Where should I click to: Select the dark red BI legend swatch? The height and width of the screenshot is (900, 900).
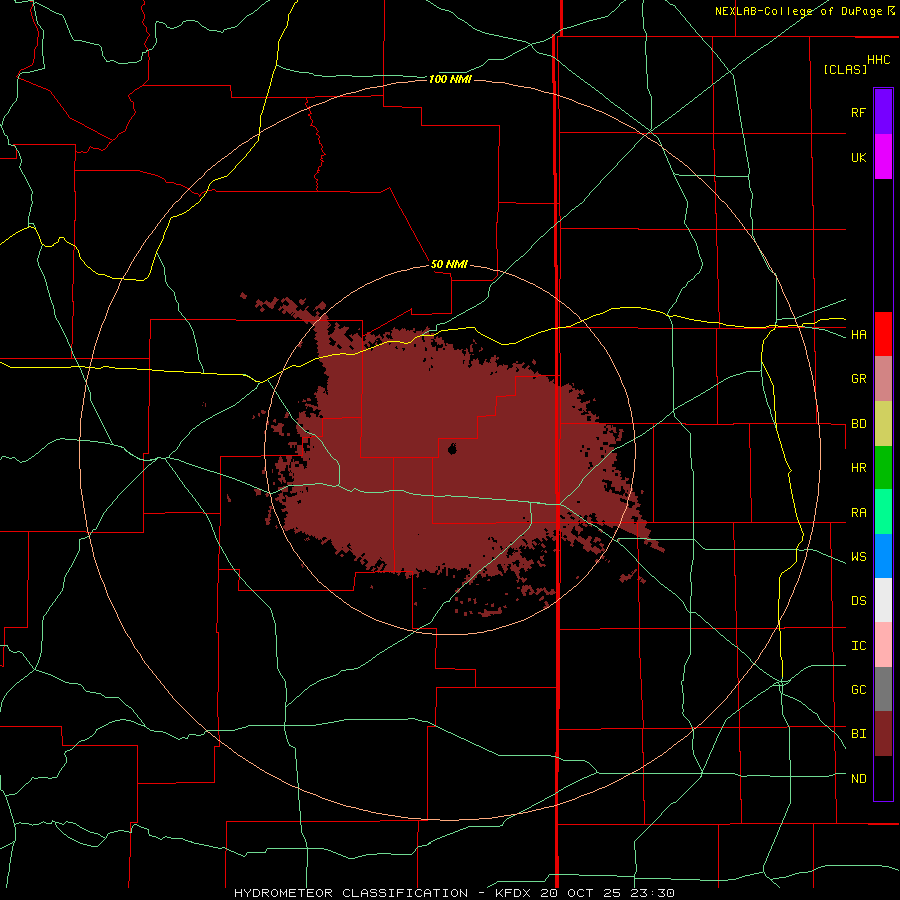click(883, 734)
